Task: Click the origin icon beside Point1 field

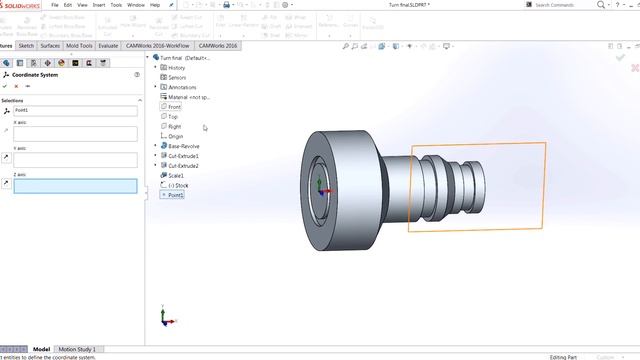Action: click(6, 111)
